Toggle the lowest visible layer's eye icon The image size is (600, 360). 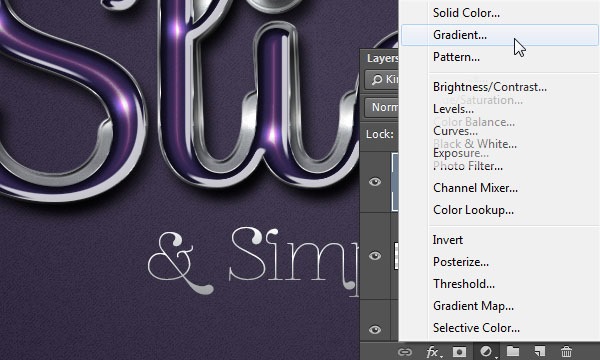tap(375, 329)
